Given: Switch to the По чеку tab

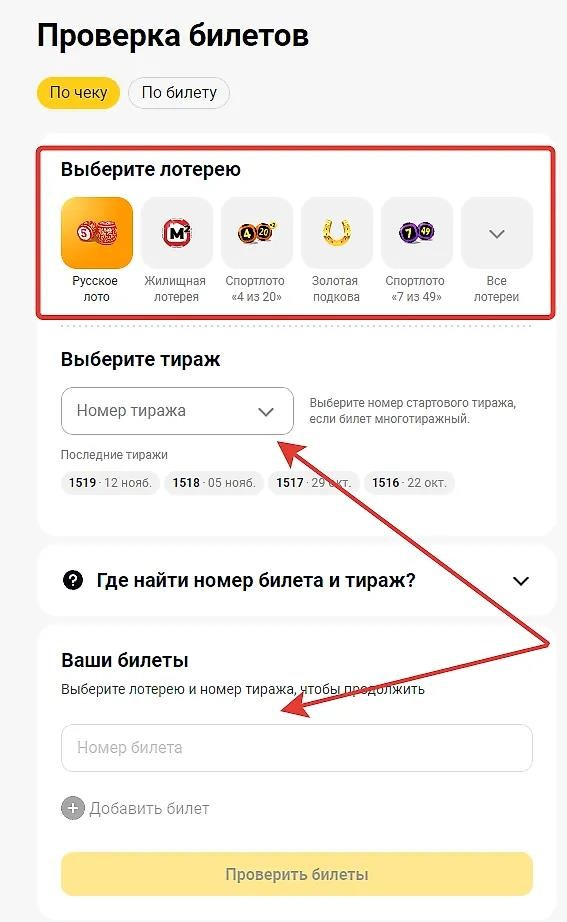Looking at the screenshot, I should (78, 93).
